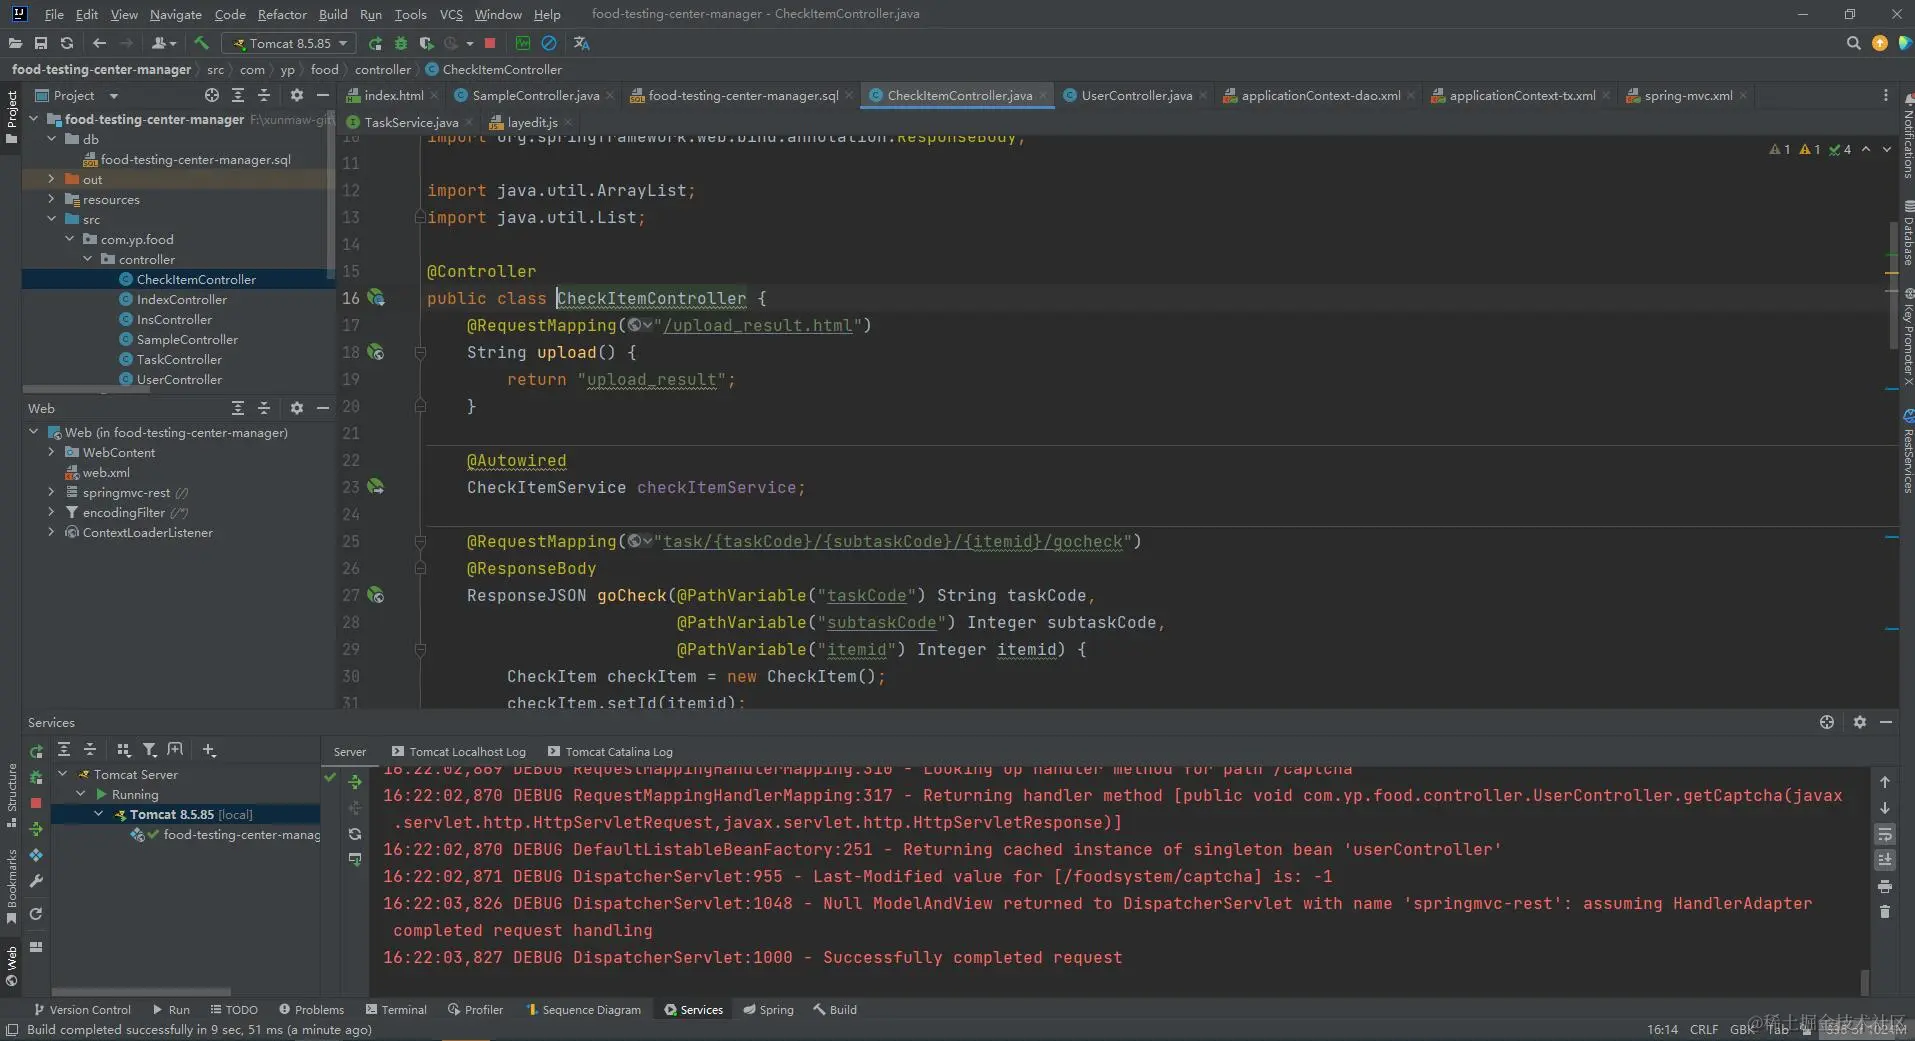1915x1041 pixels.
Task: Open Project panel settings gear
Action: (297, 95)
